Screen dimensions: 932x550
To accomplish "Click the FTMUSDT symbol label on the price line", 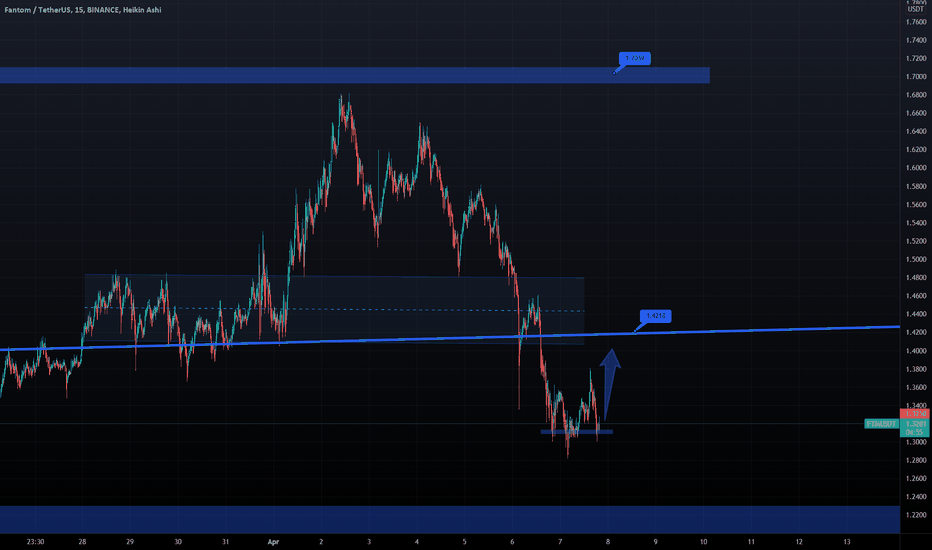I will pyautogui.click(x=881, y=424).
